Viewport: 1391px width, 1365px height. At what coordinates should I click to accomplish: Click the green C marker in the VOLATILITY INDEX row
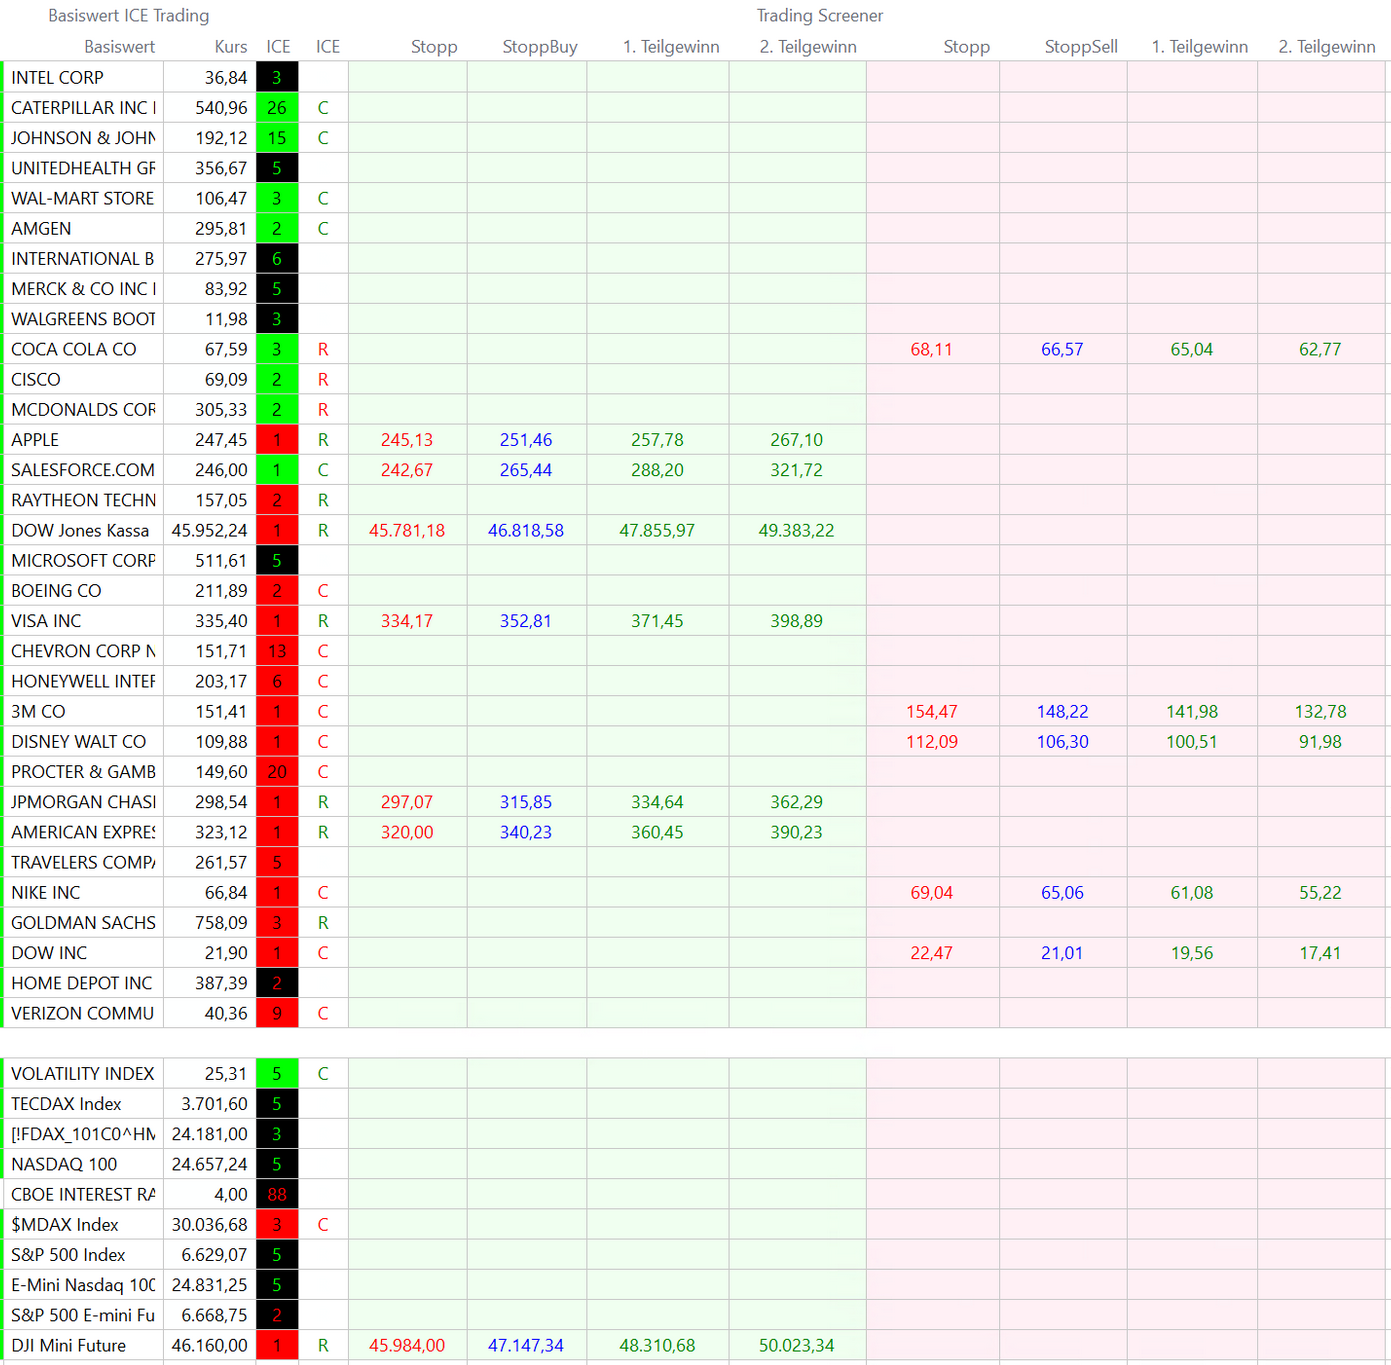click(323, 1074)
